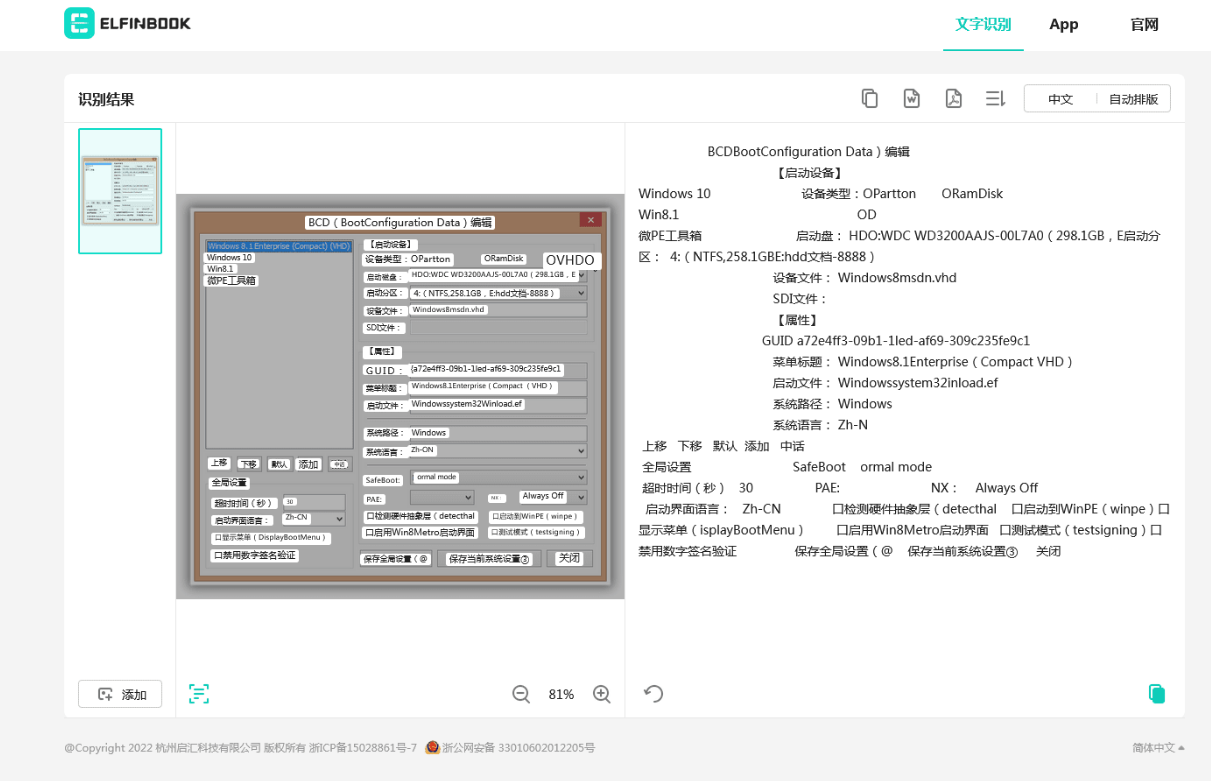The width and height of the screenshot is (1211, 781).
Task: Zoom in on the scanned image
Action: (602, 694)
